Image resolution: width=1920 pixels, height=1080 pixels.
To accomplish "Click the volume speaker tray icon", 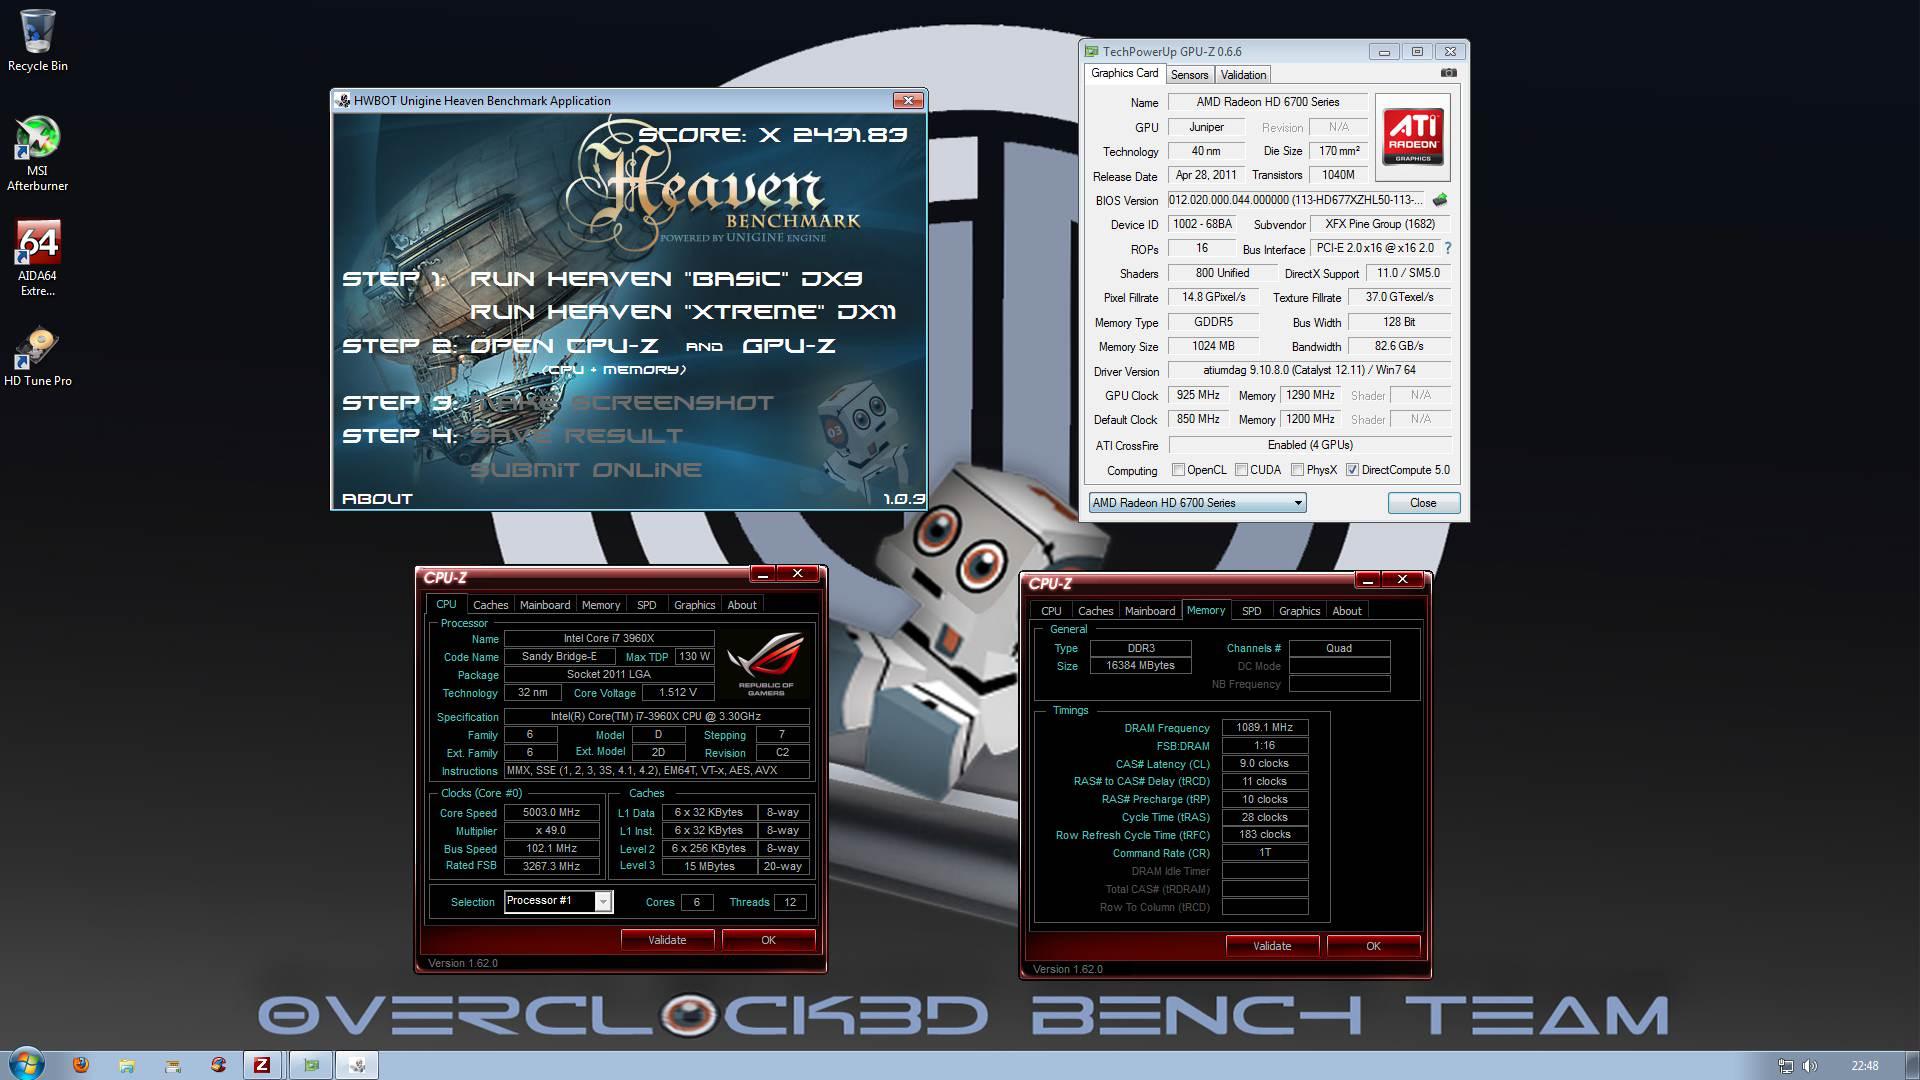I will 1810,1066.
